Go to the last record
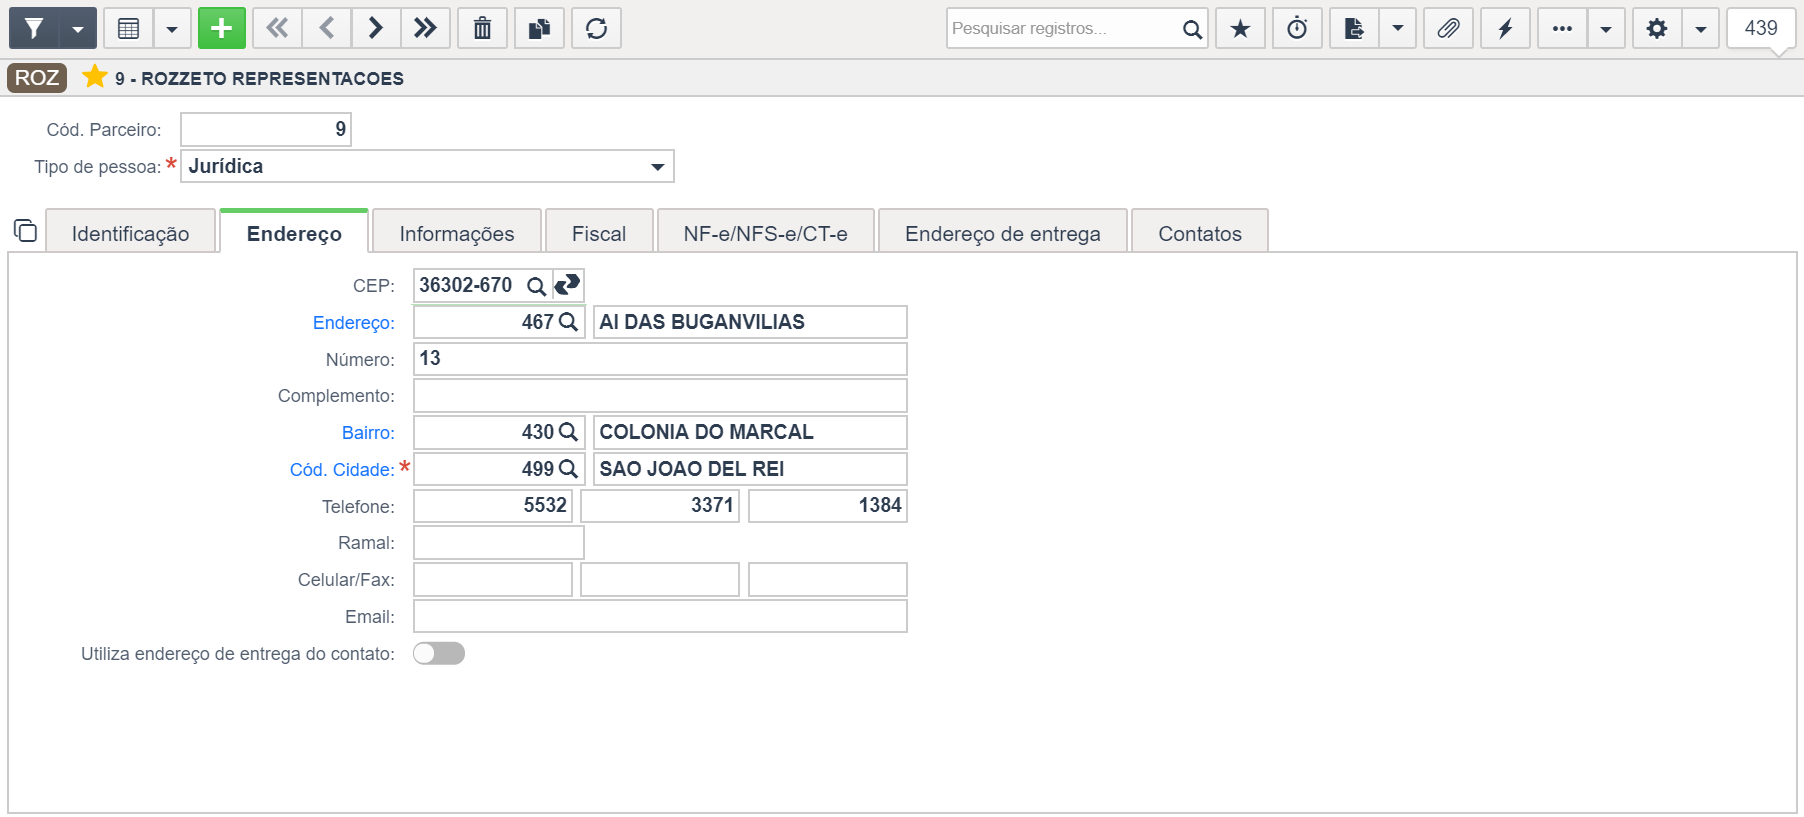 [425, 28]
